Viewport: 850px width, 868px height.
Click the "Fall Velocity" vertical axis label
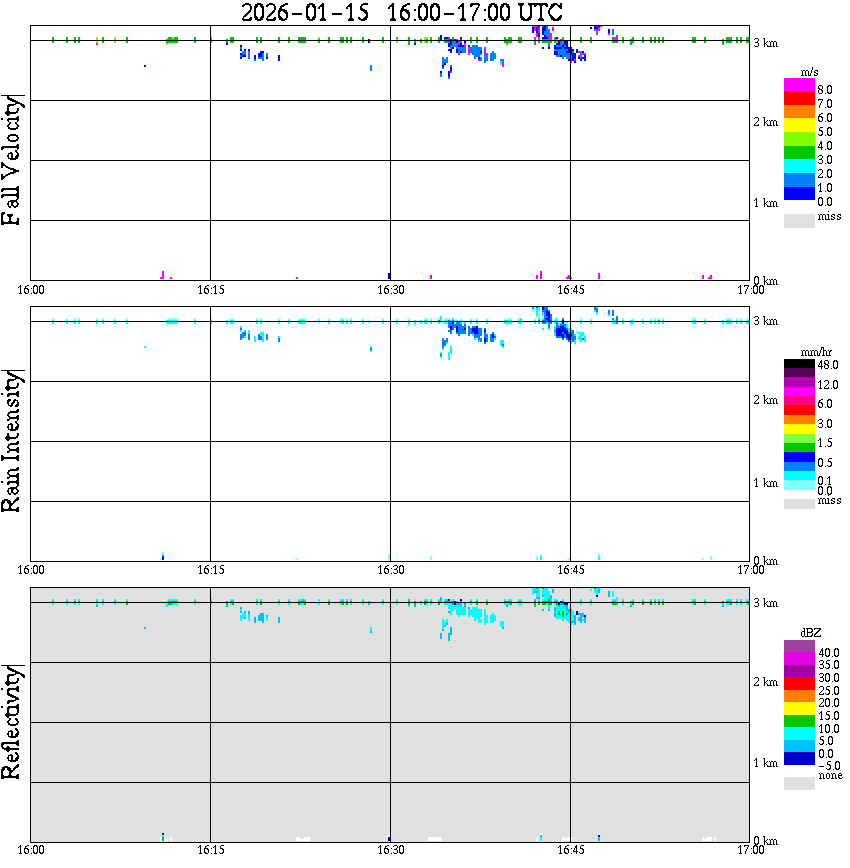tap(11, 160)
